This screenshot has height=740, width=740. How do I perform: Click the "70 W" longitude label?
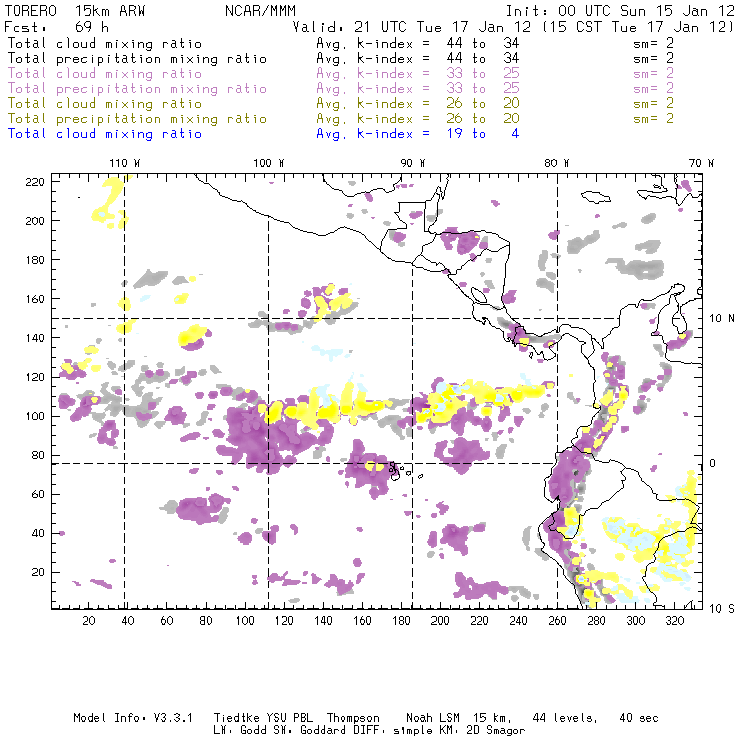tap(701, 163)
